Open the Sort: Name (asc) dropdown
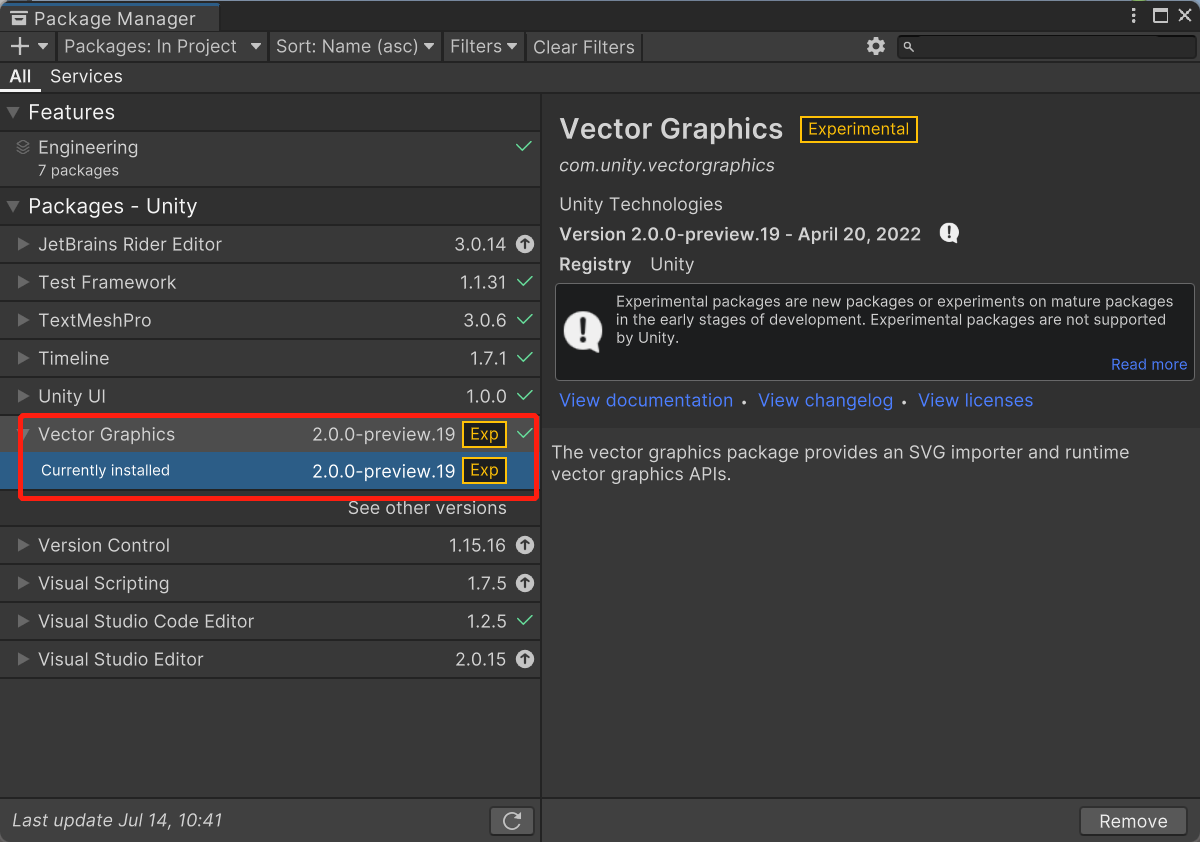 (x=354, y=46)
